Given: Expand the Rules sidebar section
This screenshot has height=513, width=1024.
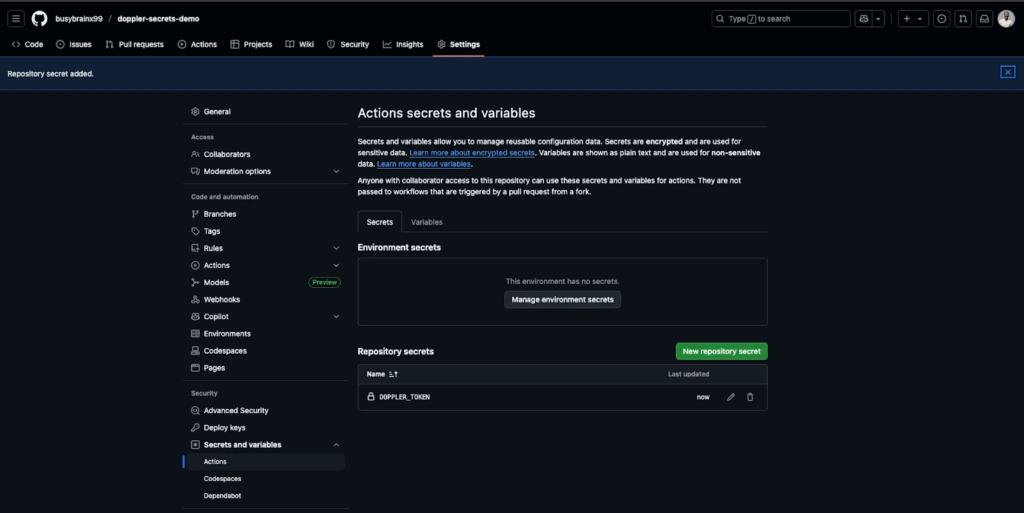Looking at the screenshot, I should coord(336,248).
